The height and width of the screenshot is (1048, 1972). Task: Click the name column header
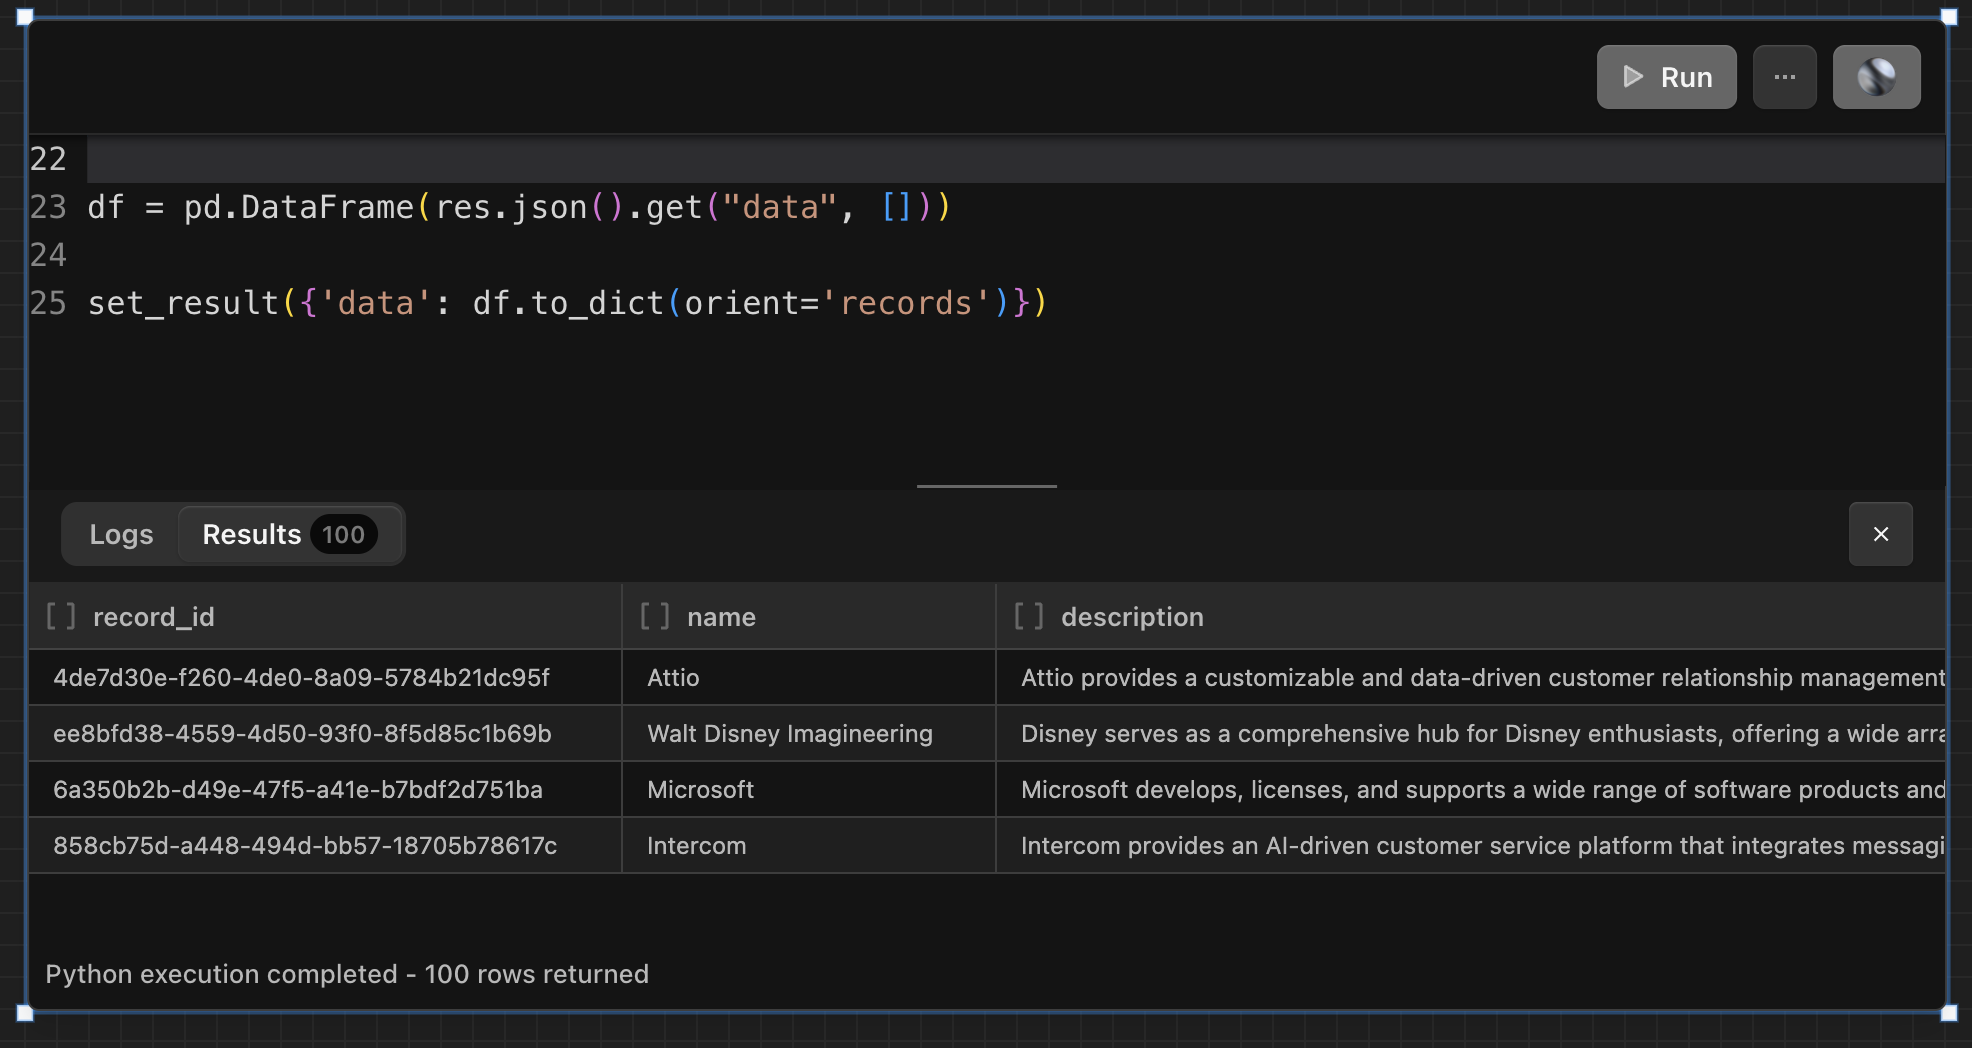click(808, 617)
